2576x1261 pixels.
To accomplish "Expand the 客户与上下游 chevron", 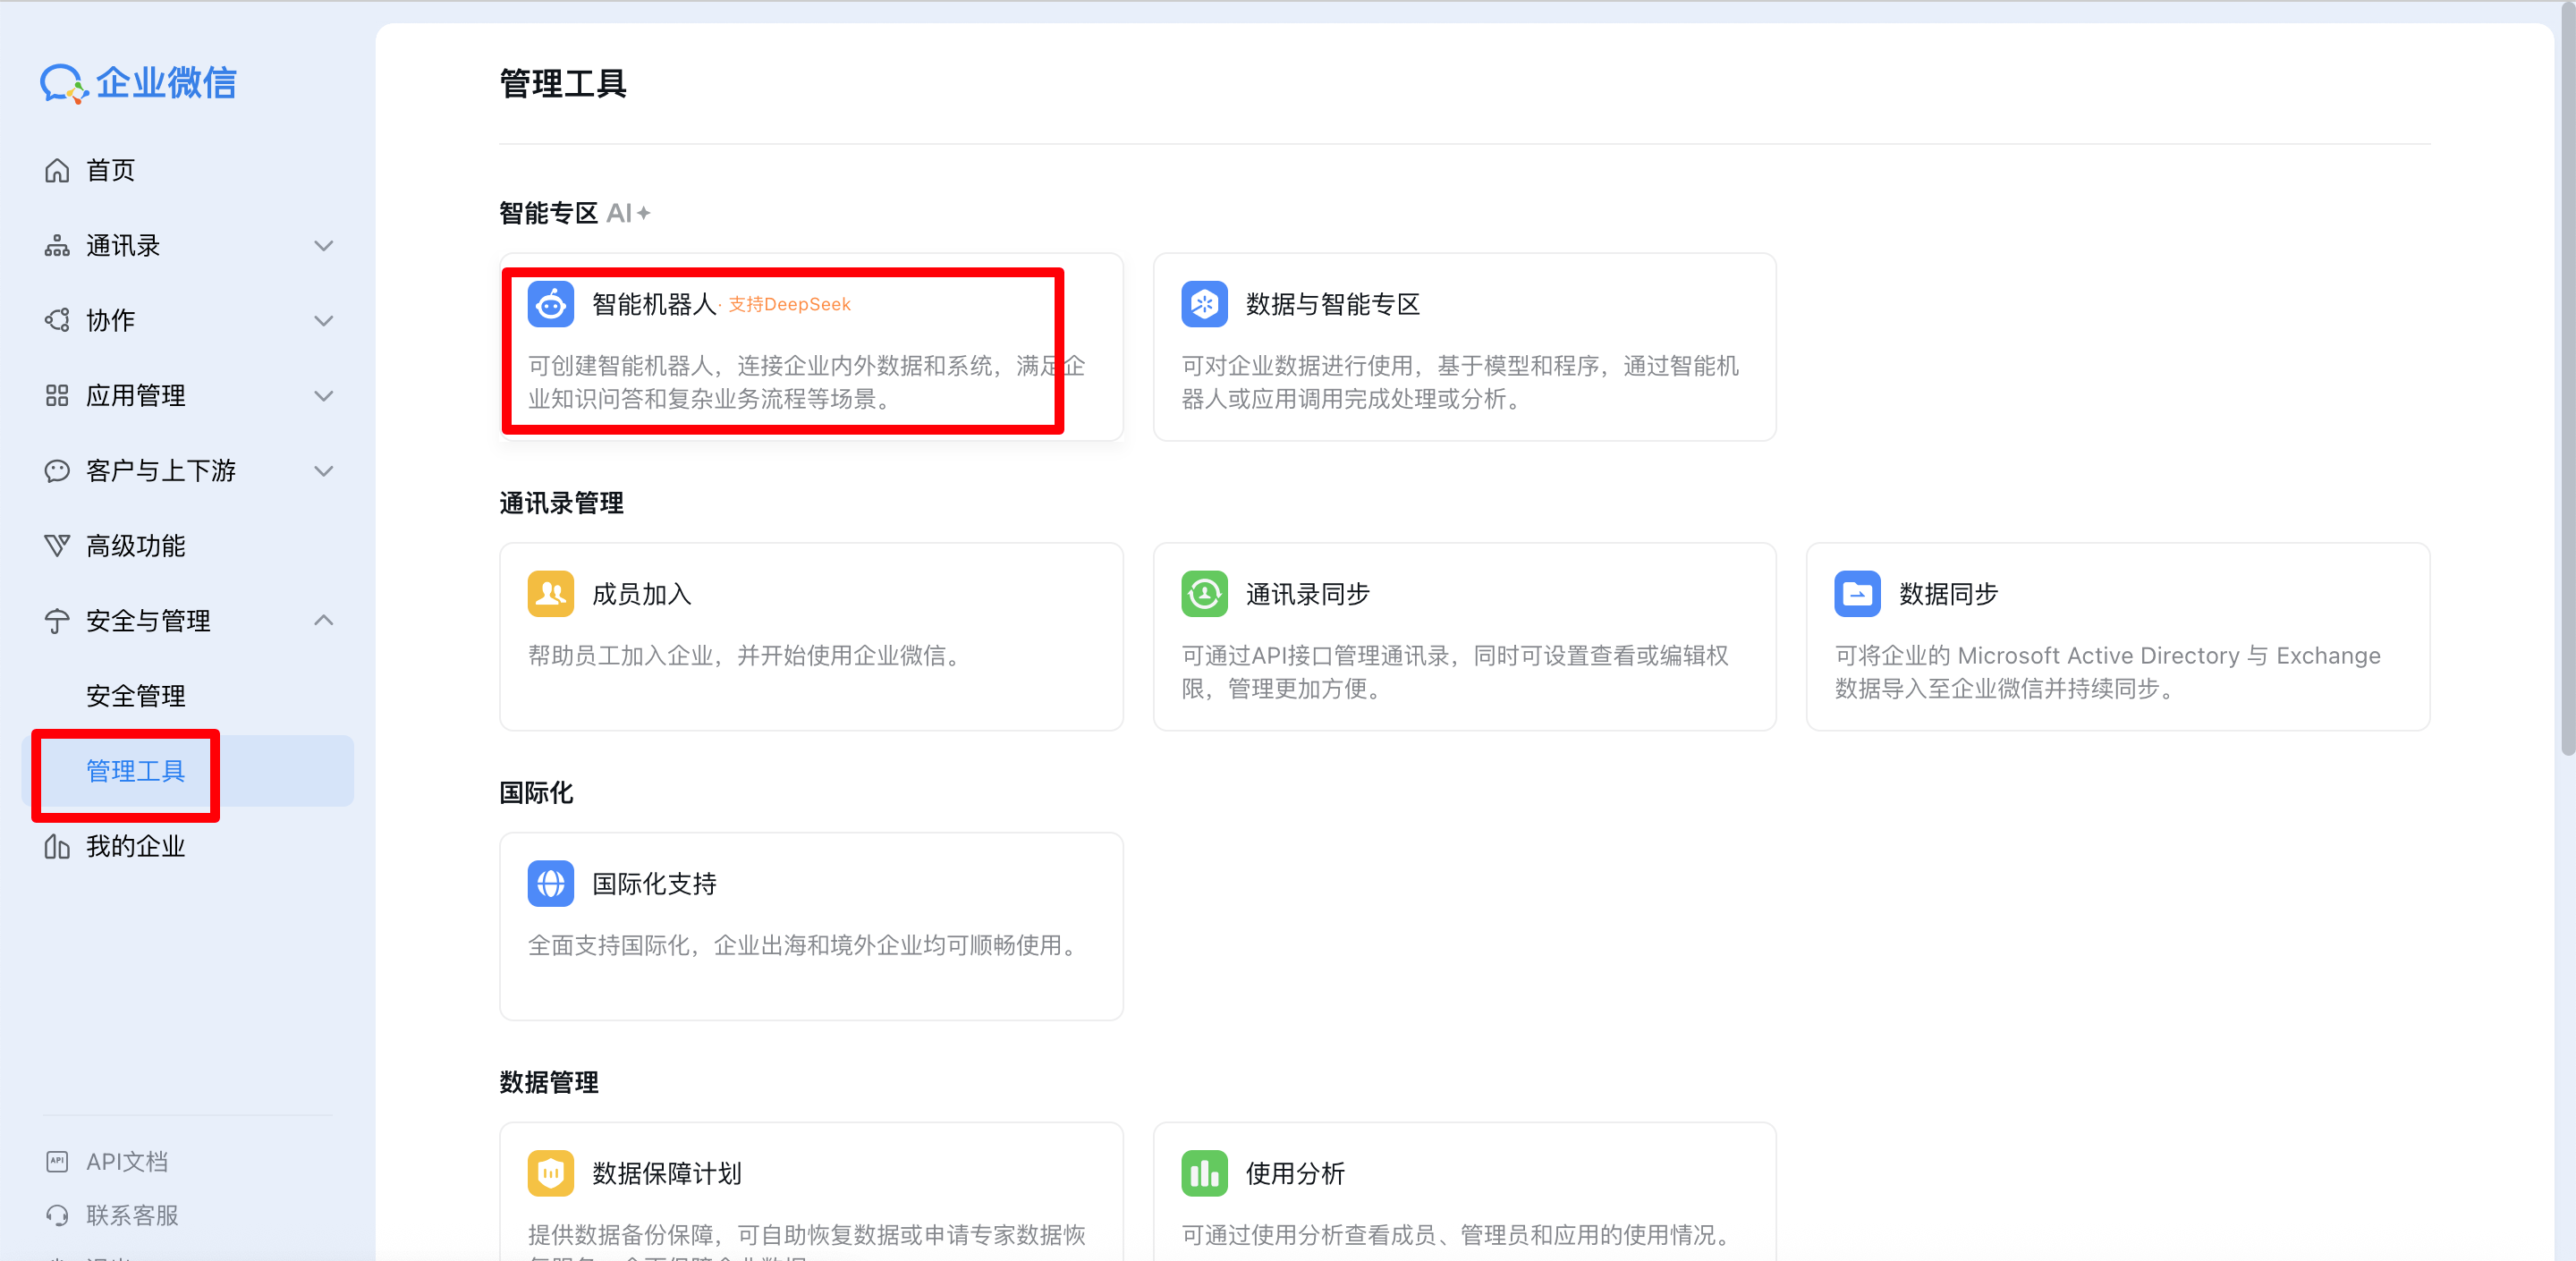I will pyautogui.click(x=323, y=471).
